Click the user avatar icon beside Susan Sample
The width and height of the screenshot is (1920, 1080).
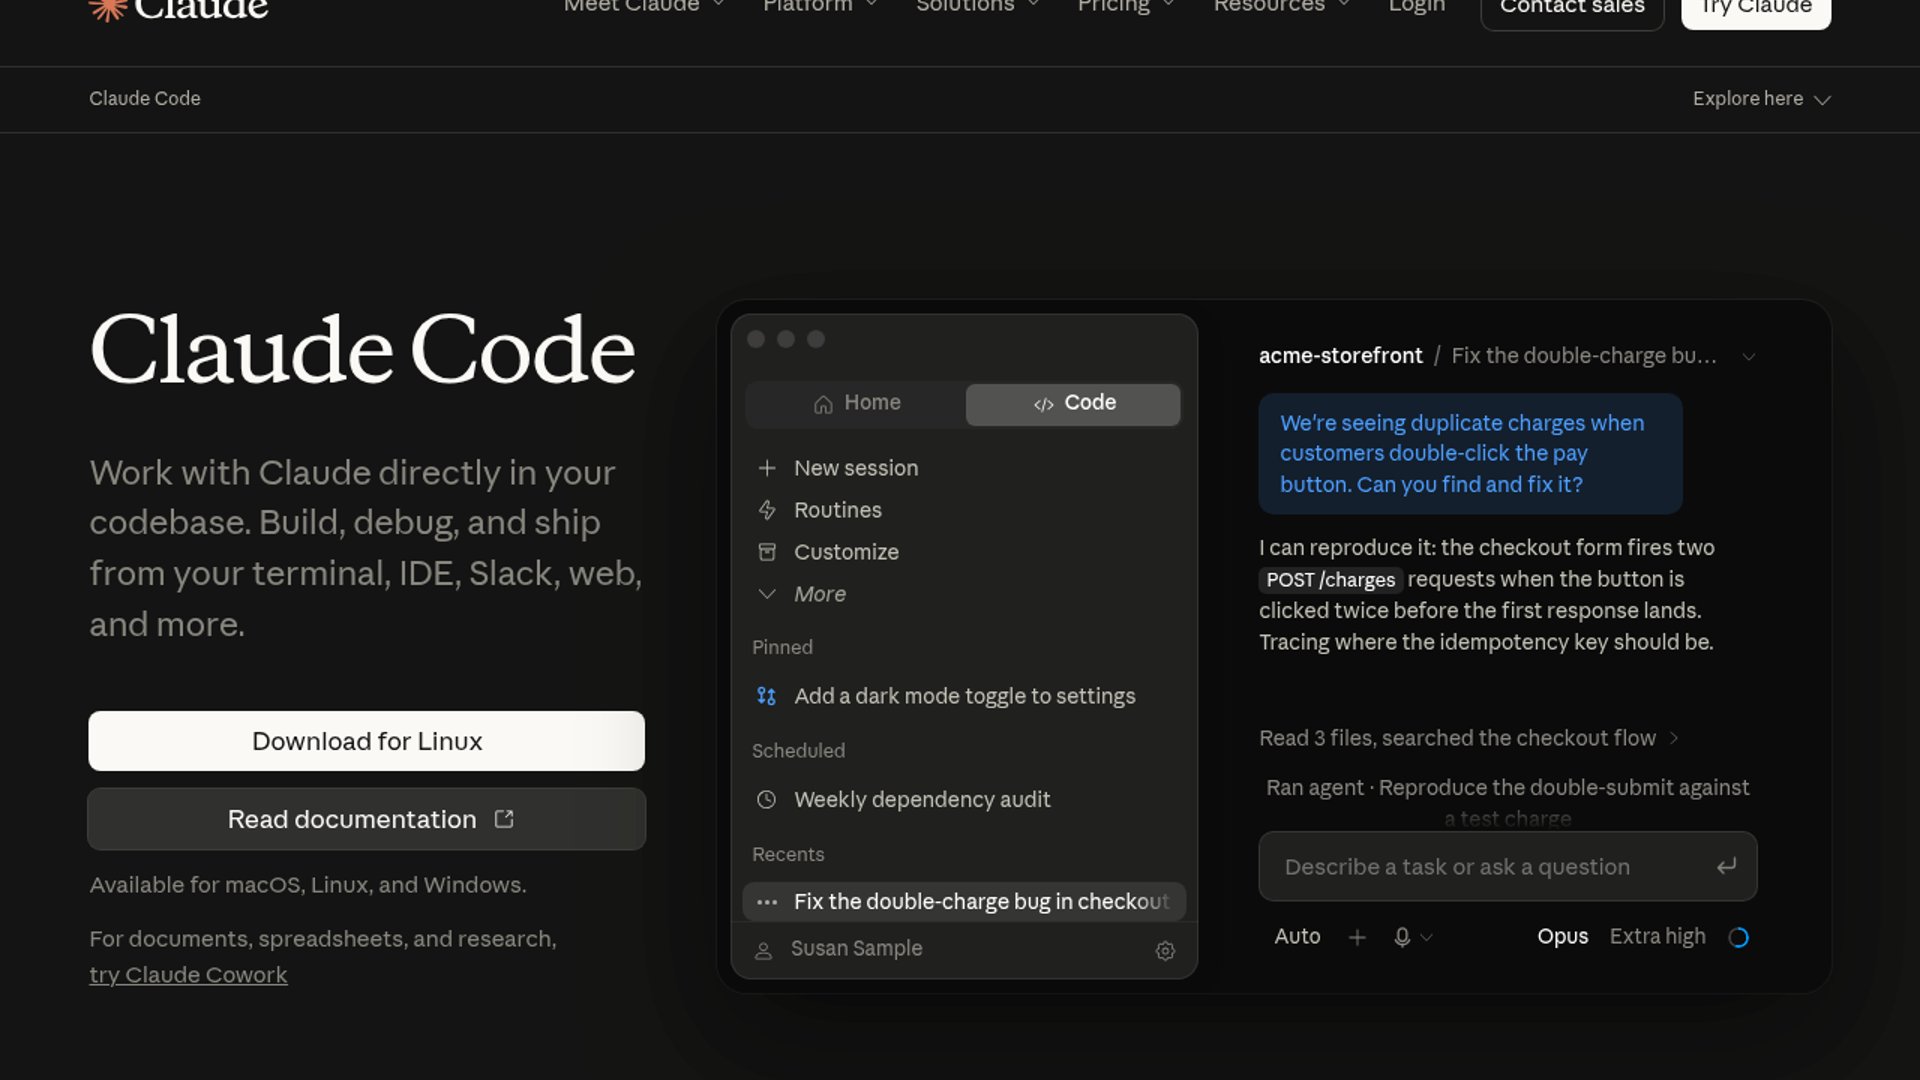pos(763,950)
